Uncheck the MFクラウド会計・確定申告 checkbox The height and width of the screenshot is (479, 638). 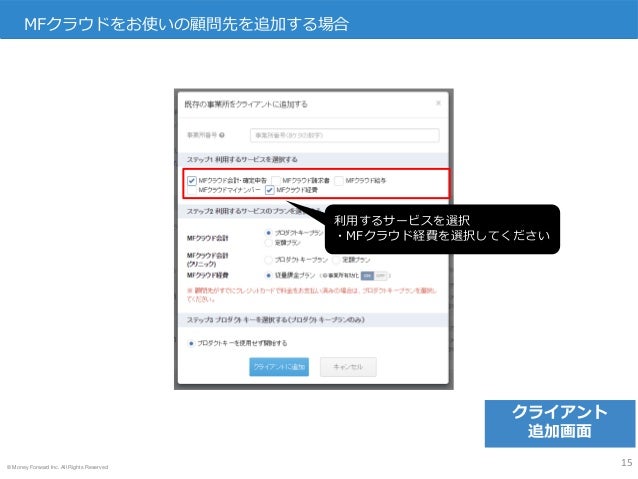192,180
